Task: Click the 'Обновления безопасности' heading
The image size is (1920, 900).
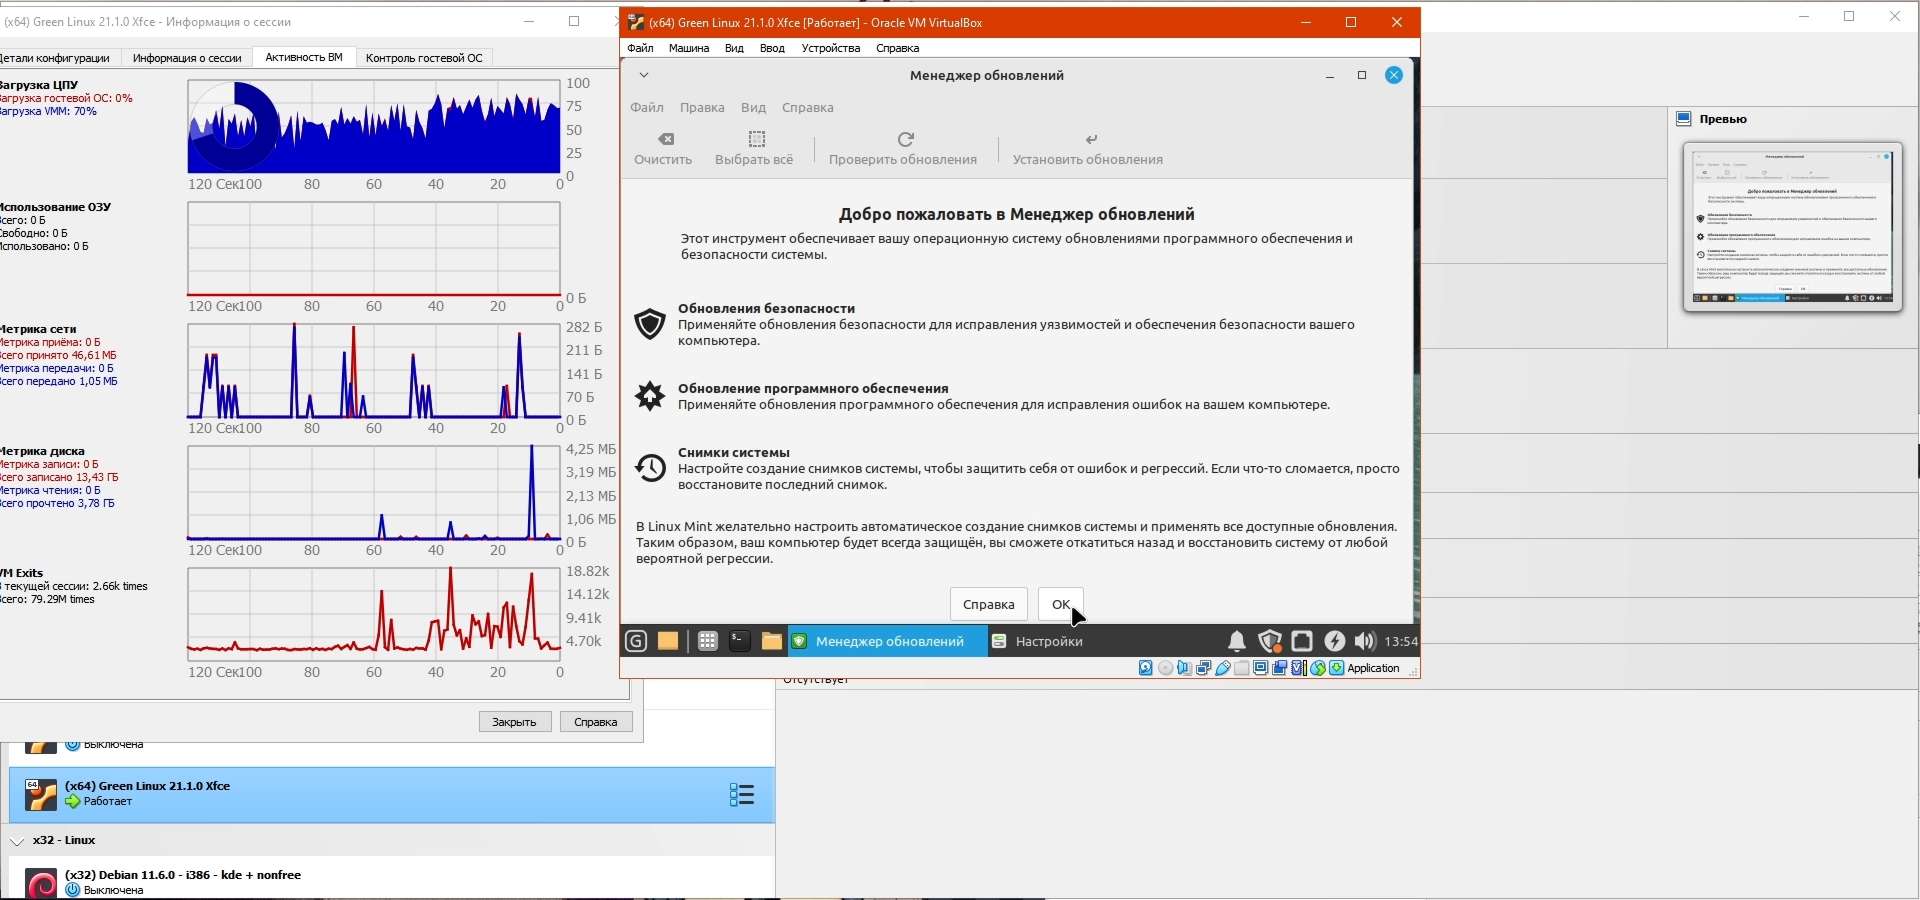Action: 767,309
